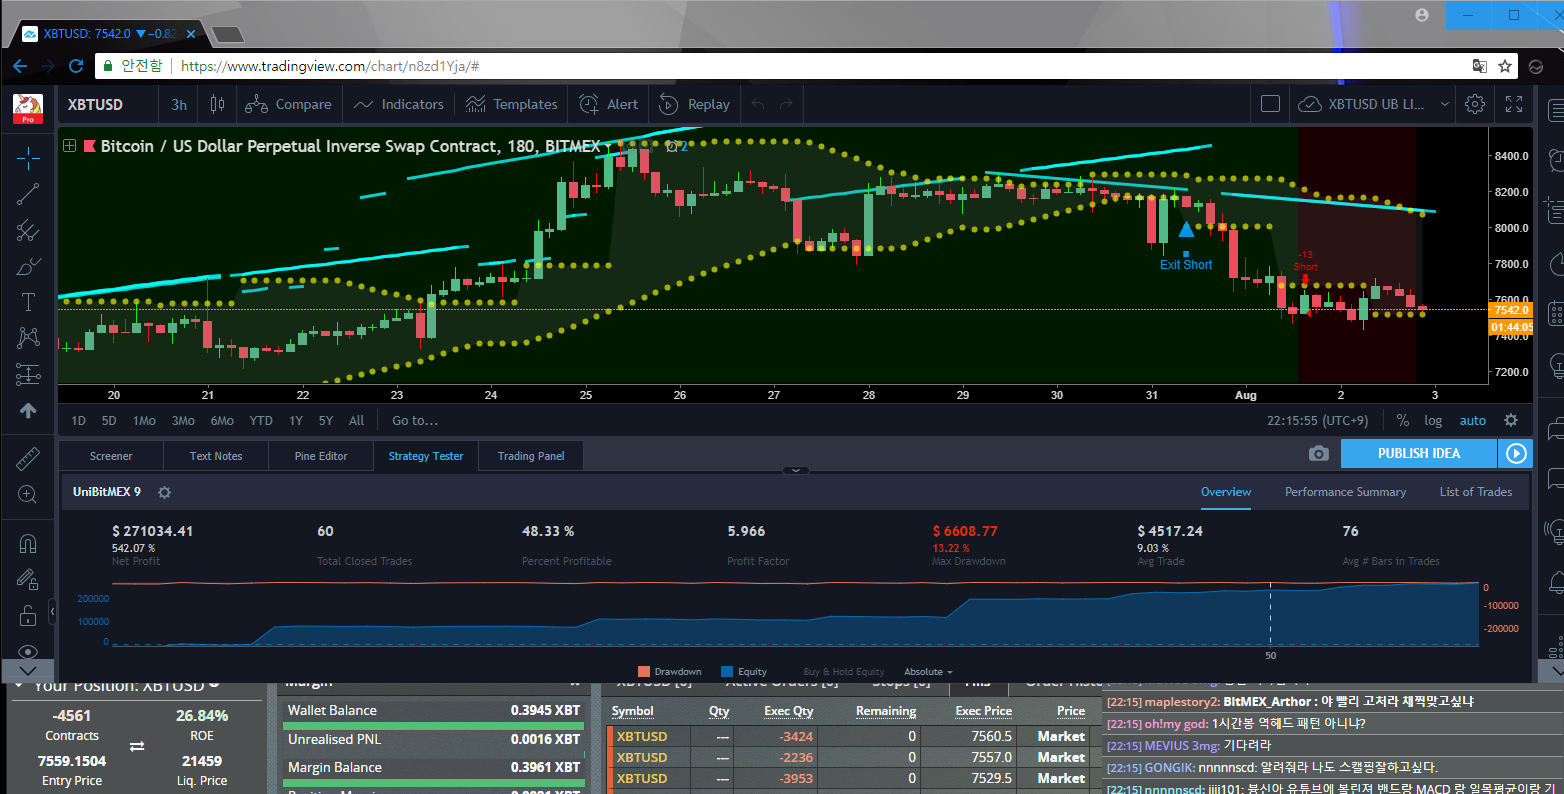The width and height of the screenshot is (1564, 794).
Task: Click the position swap arrows in BitMEX
Action: [137, 747]
